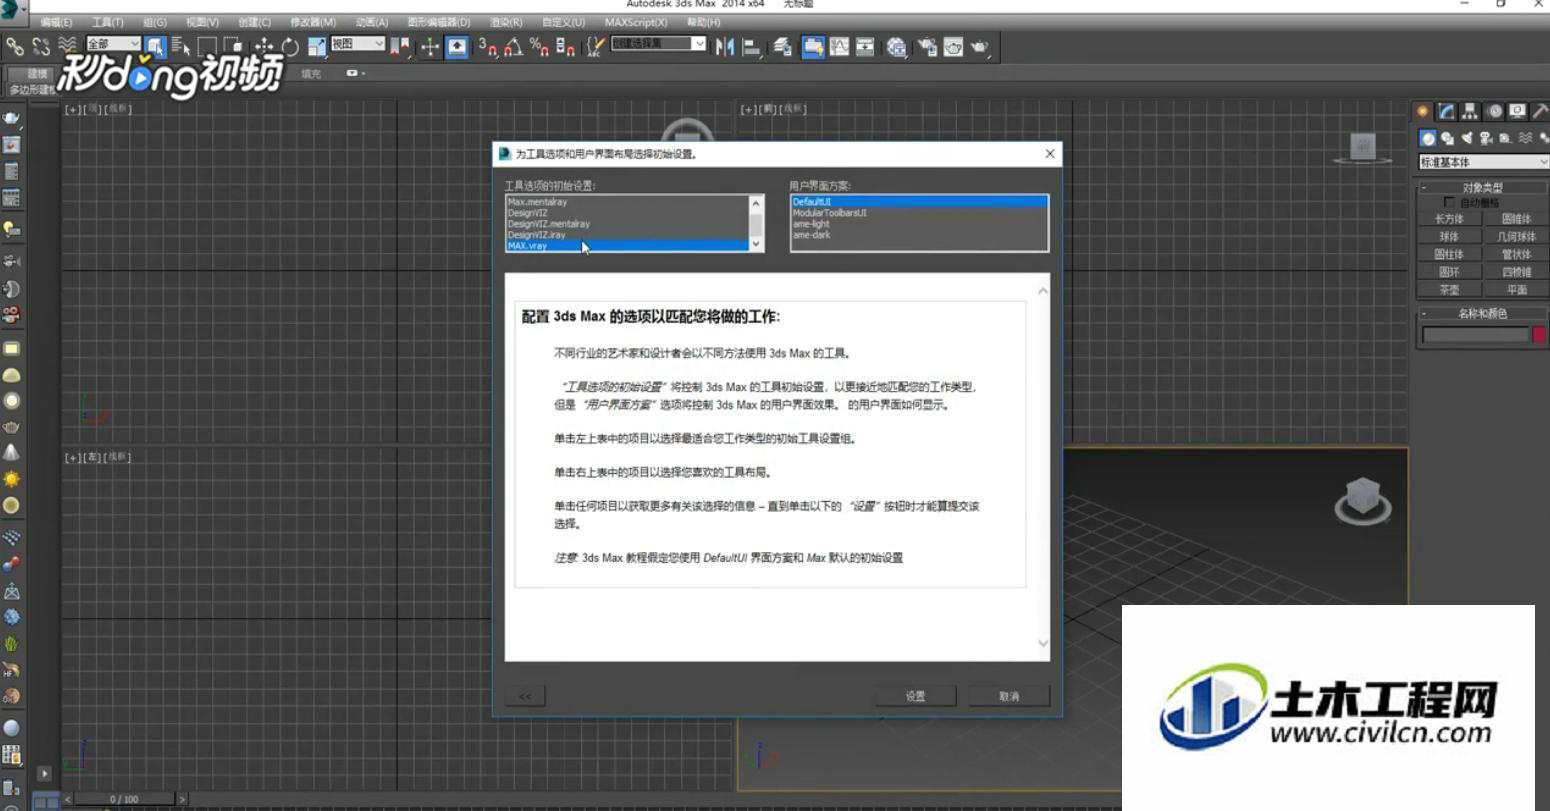Select MAX.vray in initial settings list
1550x811 pixels.
(x=627, y=246)
